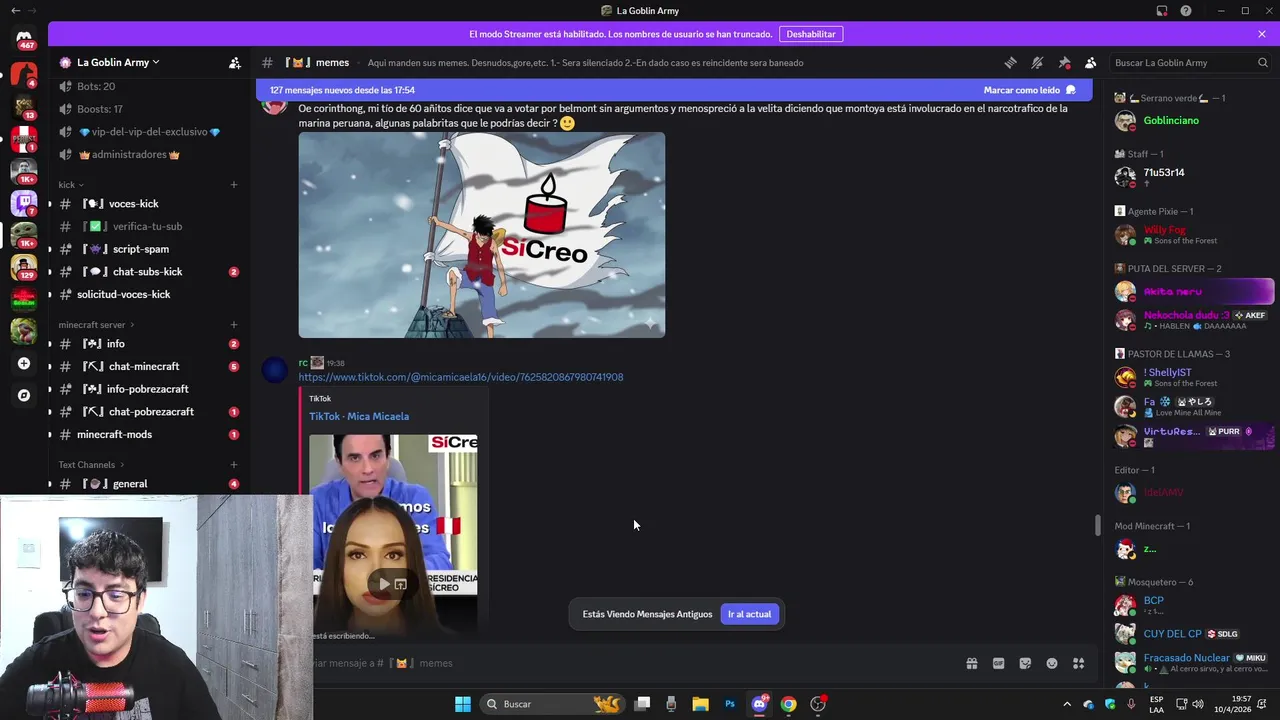Open TikTok · Mica Micaela embed title link
1280x720 pixels.
coord(358,416)
